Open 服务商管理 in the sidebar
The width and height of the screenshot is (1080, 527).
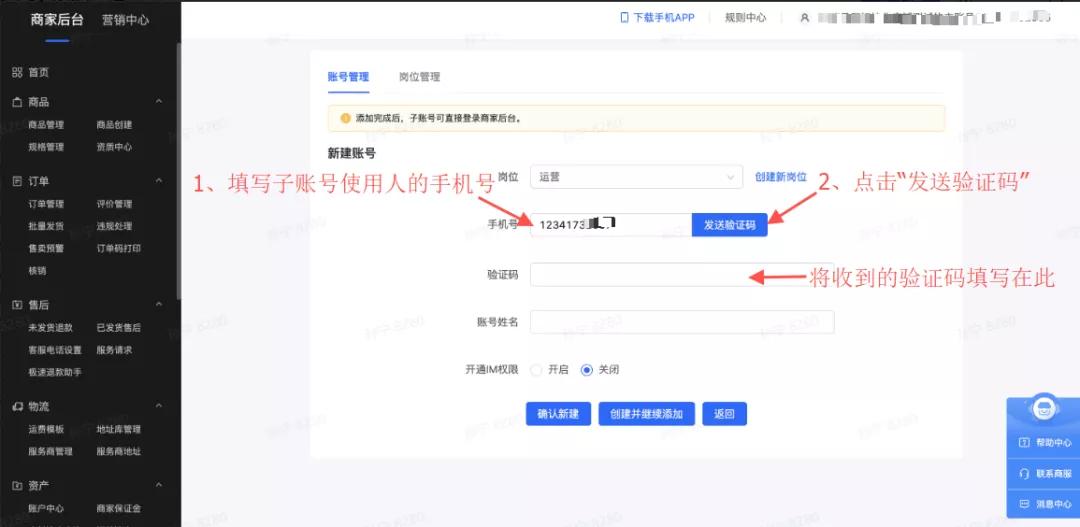(50, 451)
